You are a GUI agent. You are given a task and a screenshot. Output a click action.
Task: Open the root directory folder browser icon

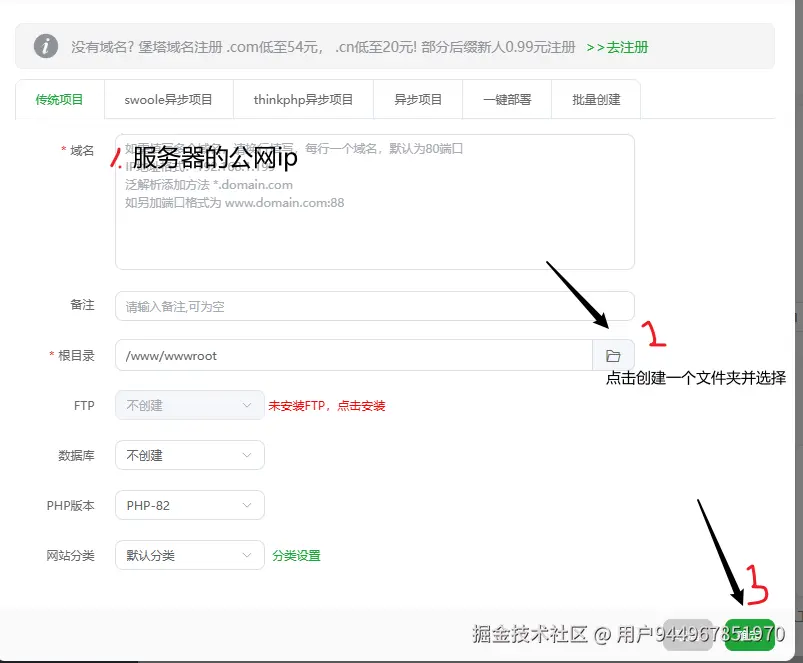(613, 355)
